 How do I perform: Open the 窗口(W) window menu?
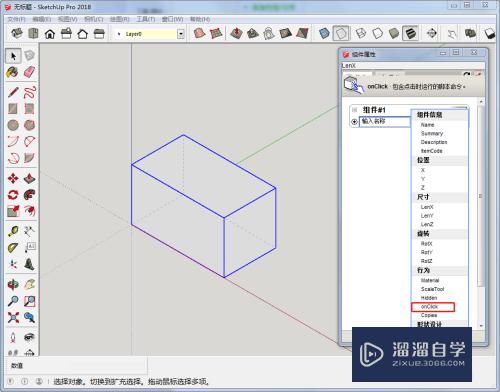[x=172, y=19]
